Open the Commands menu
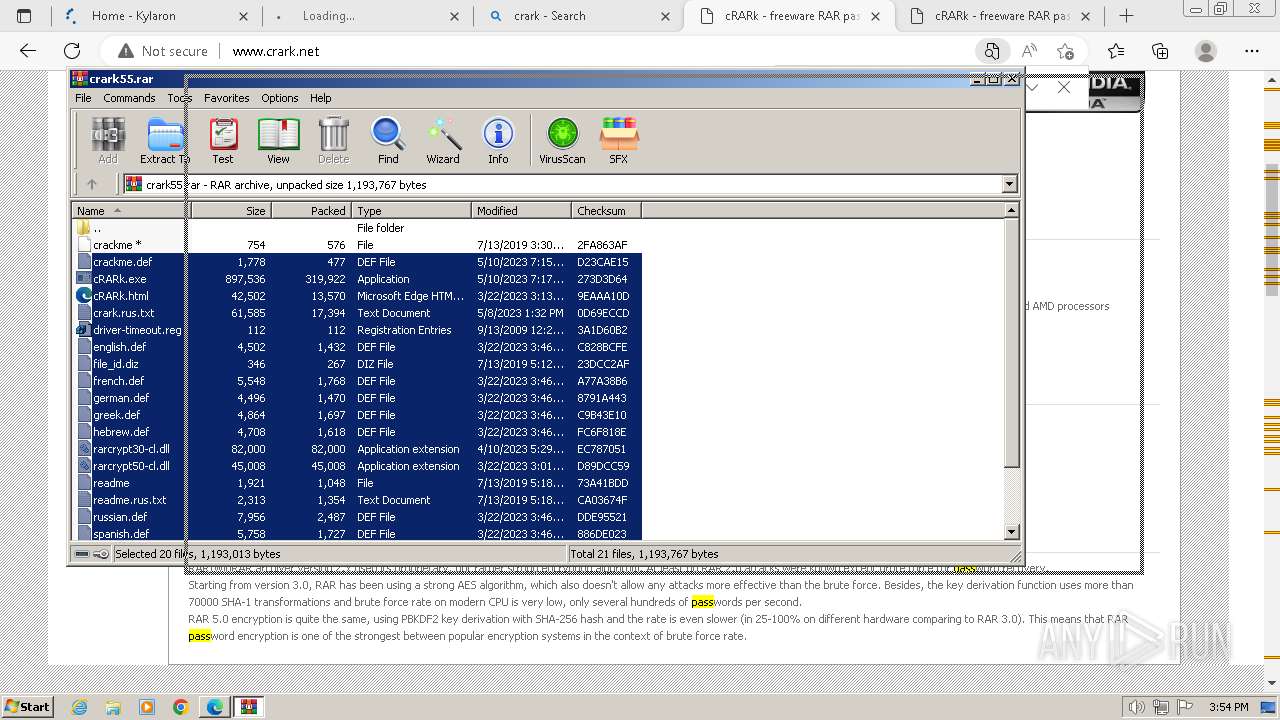This screenshot has width=1280, height=720. click(129, 98)
